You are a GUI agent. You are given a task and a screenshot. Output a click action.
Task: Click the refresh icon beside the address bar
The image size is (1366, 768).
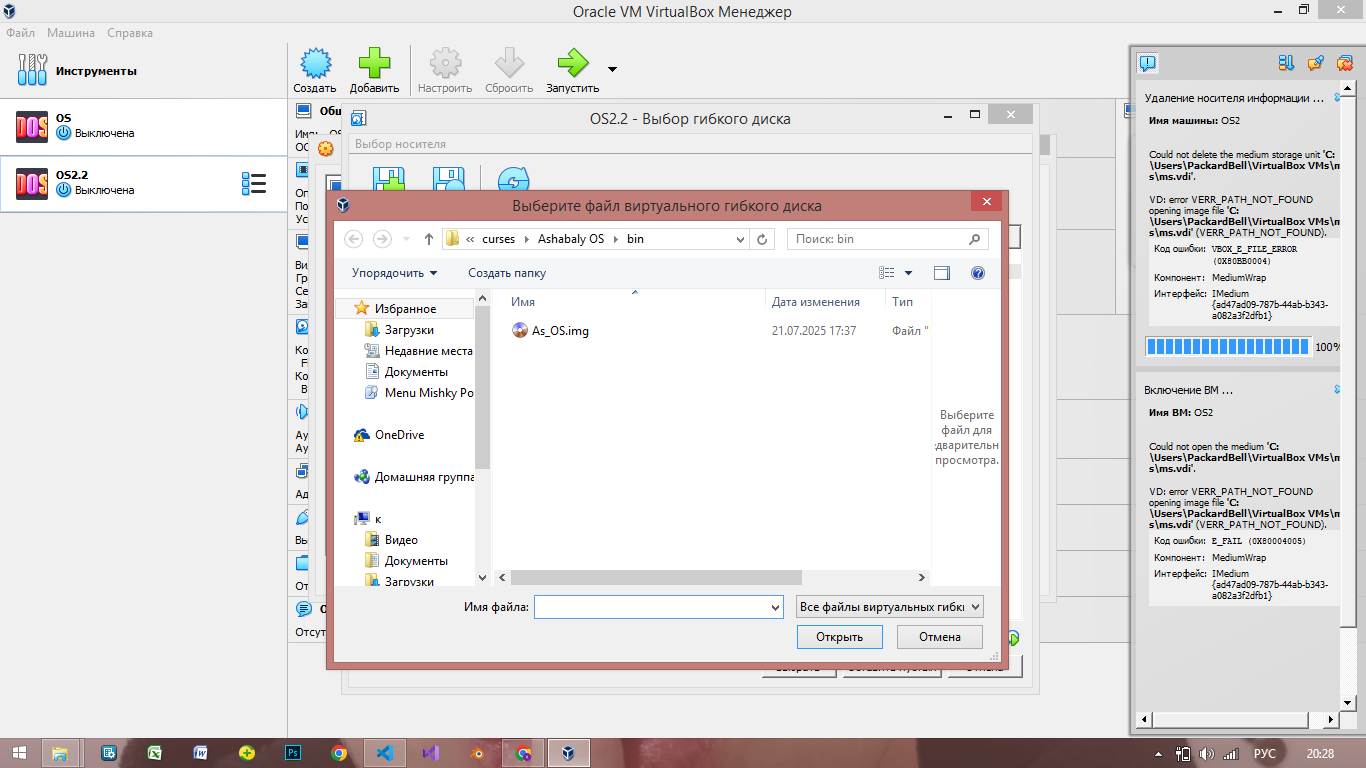point(763,239)
